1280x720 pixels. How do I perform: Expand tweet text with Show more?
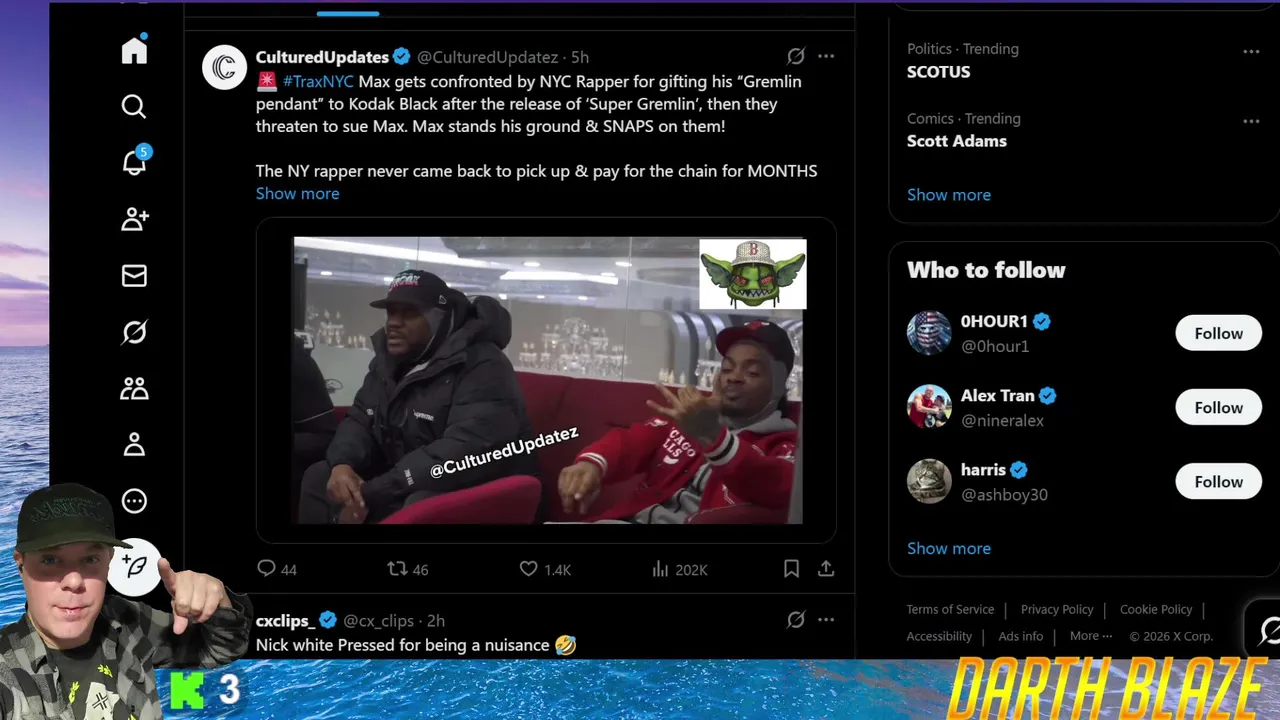coord(297,194)
